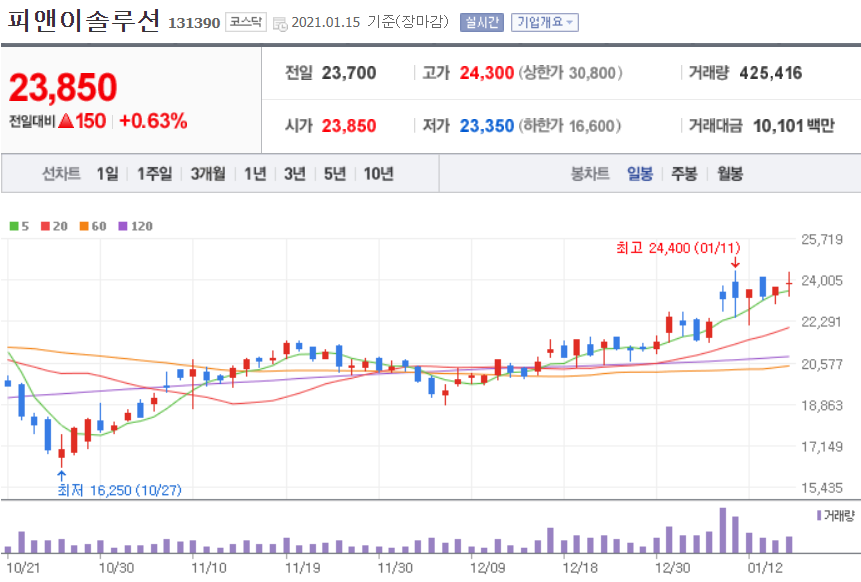Click the +0.63% change percentage

153,121
